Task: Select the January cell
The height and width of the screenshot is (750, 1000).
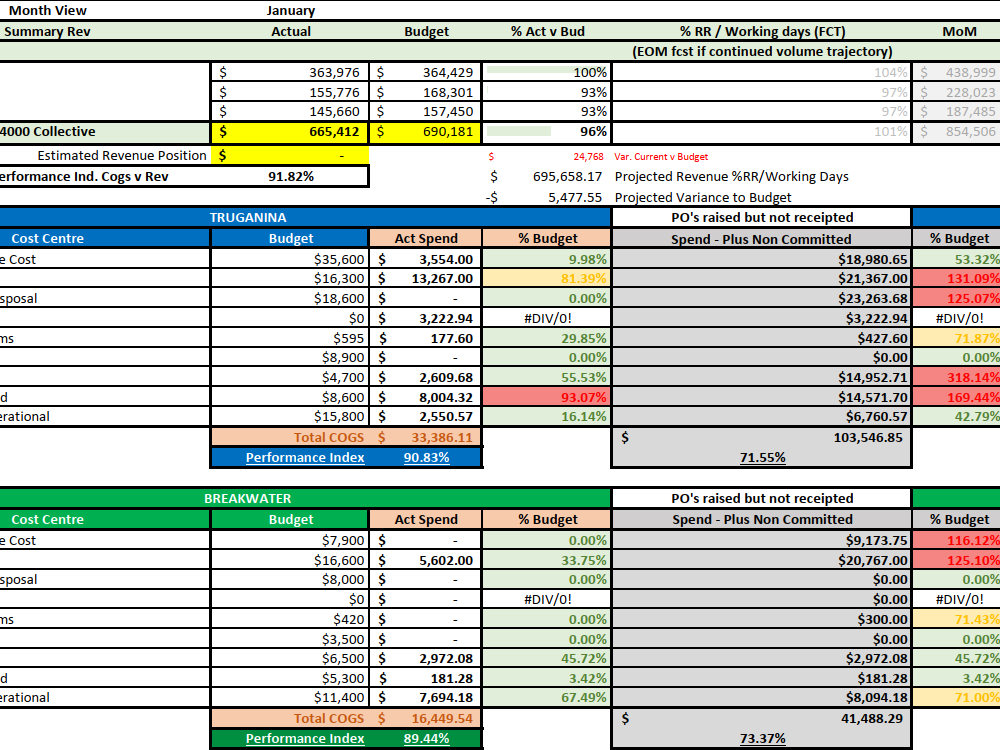Action: point(291,10)
